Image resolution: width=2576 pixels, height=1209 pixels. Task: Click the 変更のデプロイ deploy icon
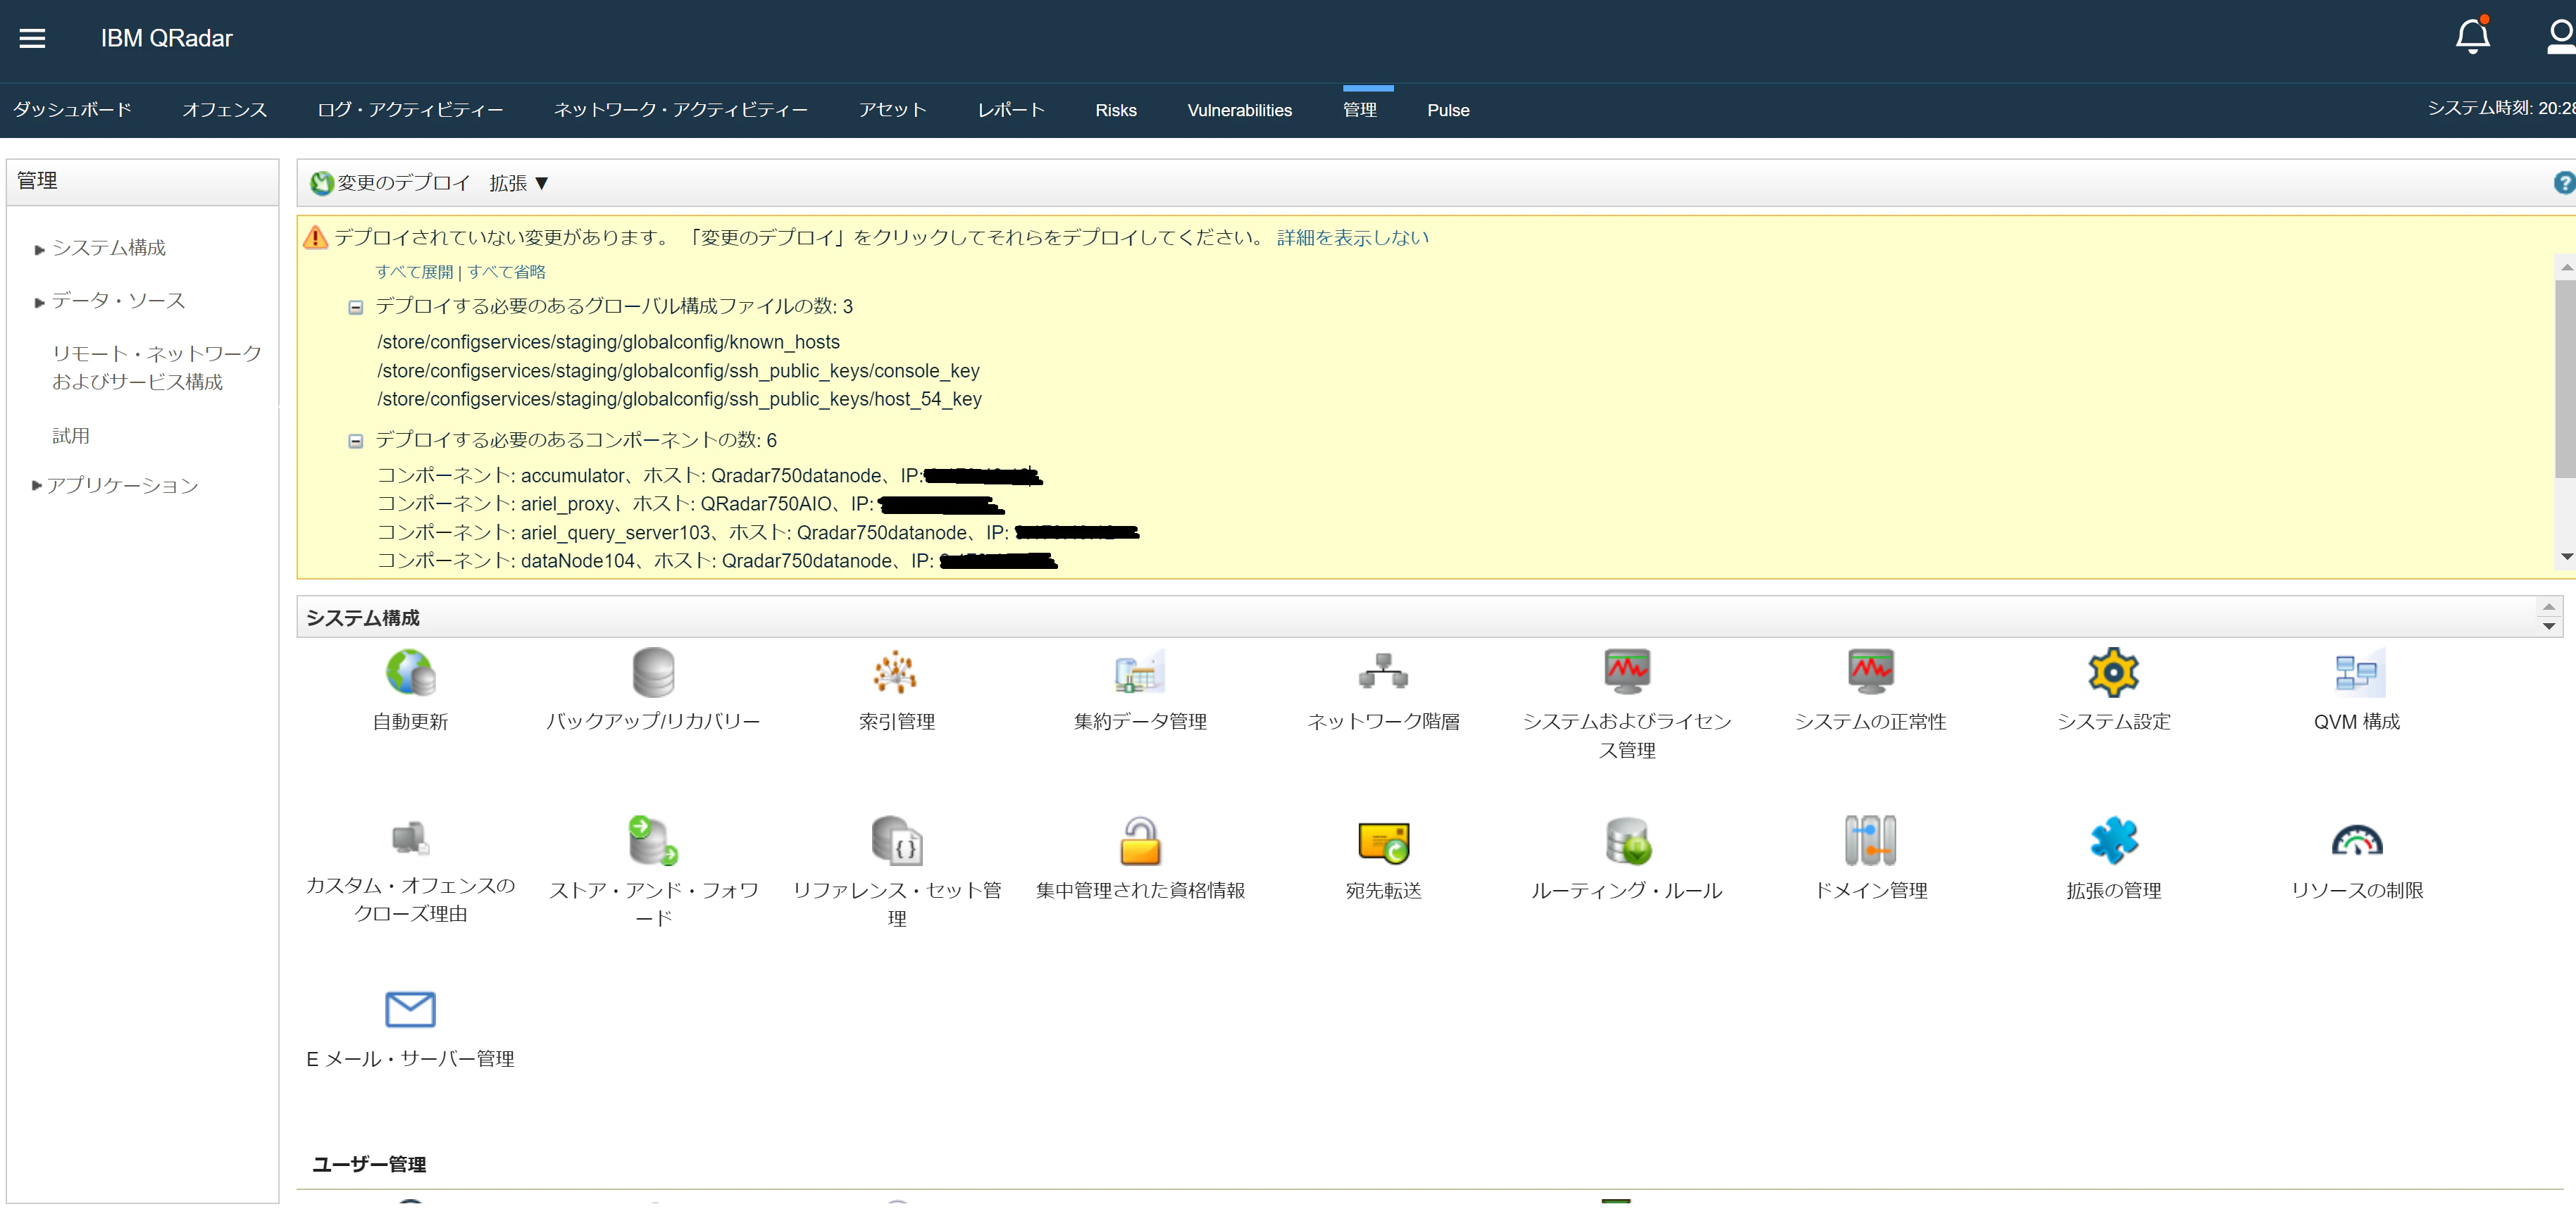point(321,183)
